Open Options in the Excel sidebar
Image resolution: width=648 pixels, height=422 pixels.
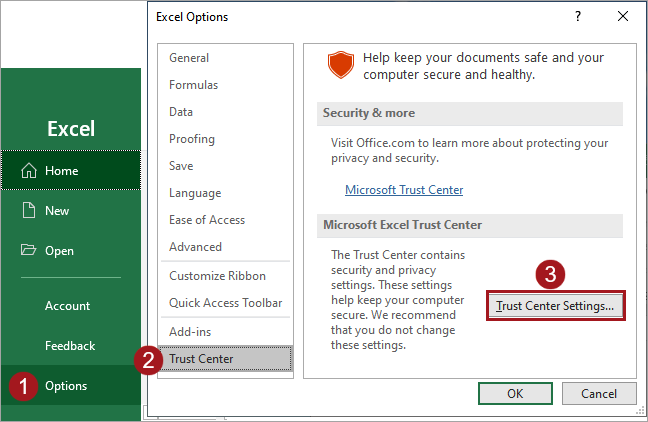66,386
